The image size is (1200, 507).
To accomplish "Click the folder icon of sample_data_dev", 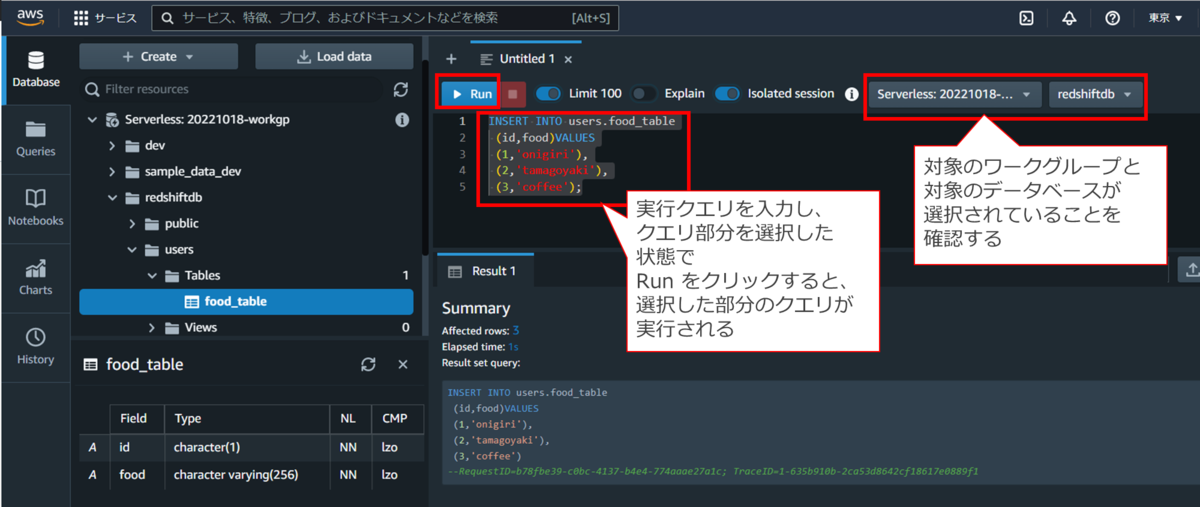I will [133, 172].
